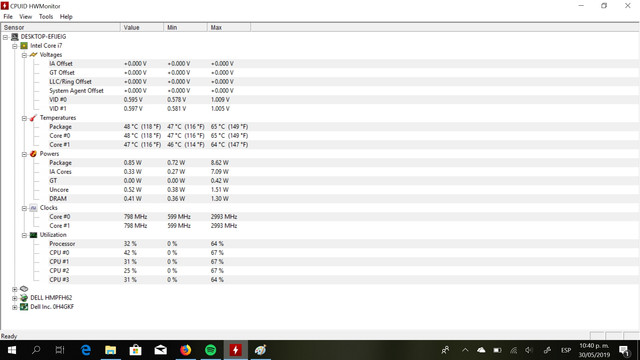Viewport: 640px width, 360px height.
Task: Click the 8.62 W max package power value
Action: [220, 163]
